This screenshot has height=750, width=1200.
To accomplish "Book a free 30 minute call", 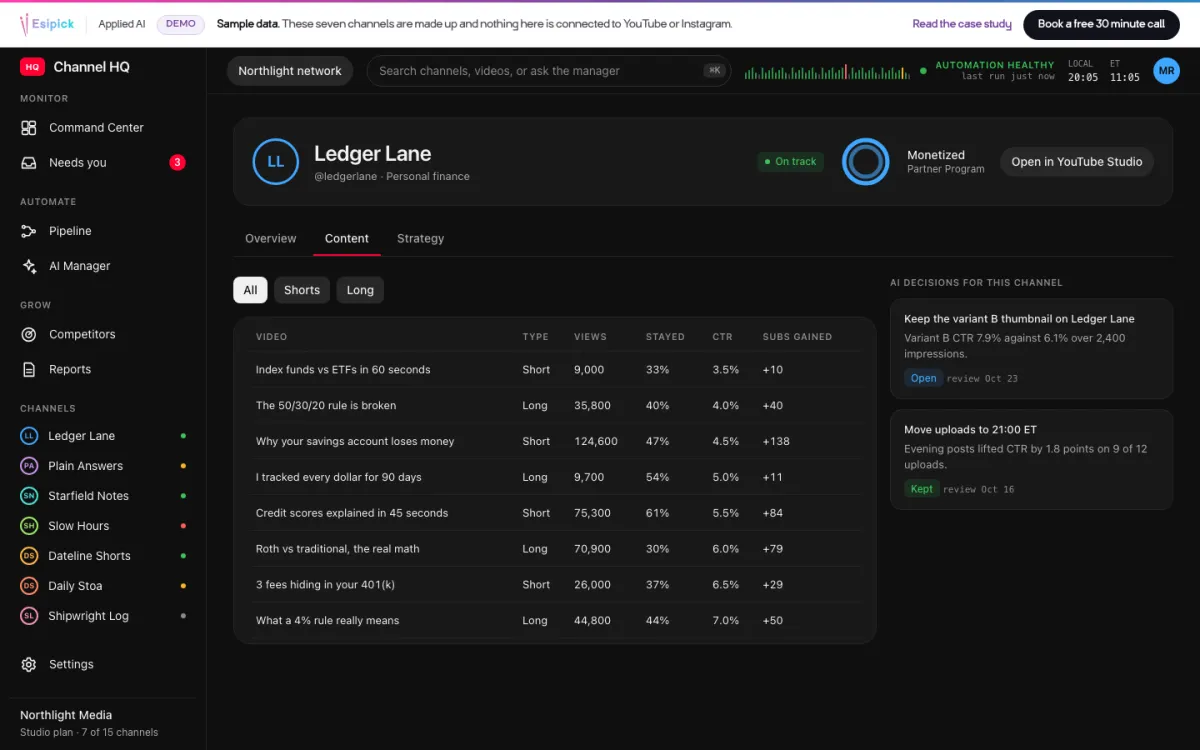I will point(1101,24).
